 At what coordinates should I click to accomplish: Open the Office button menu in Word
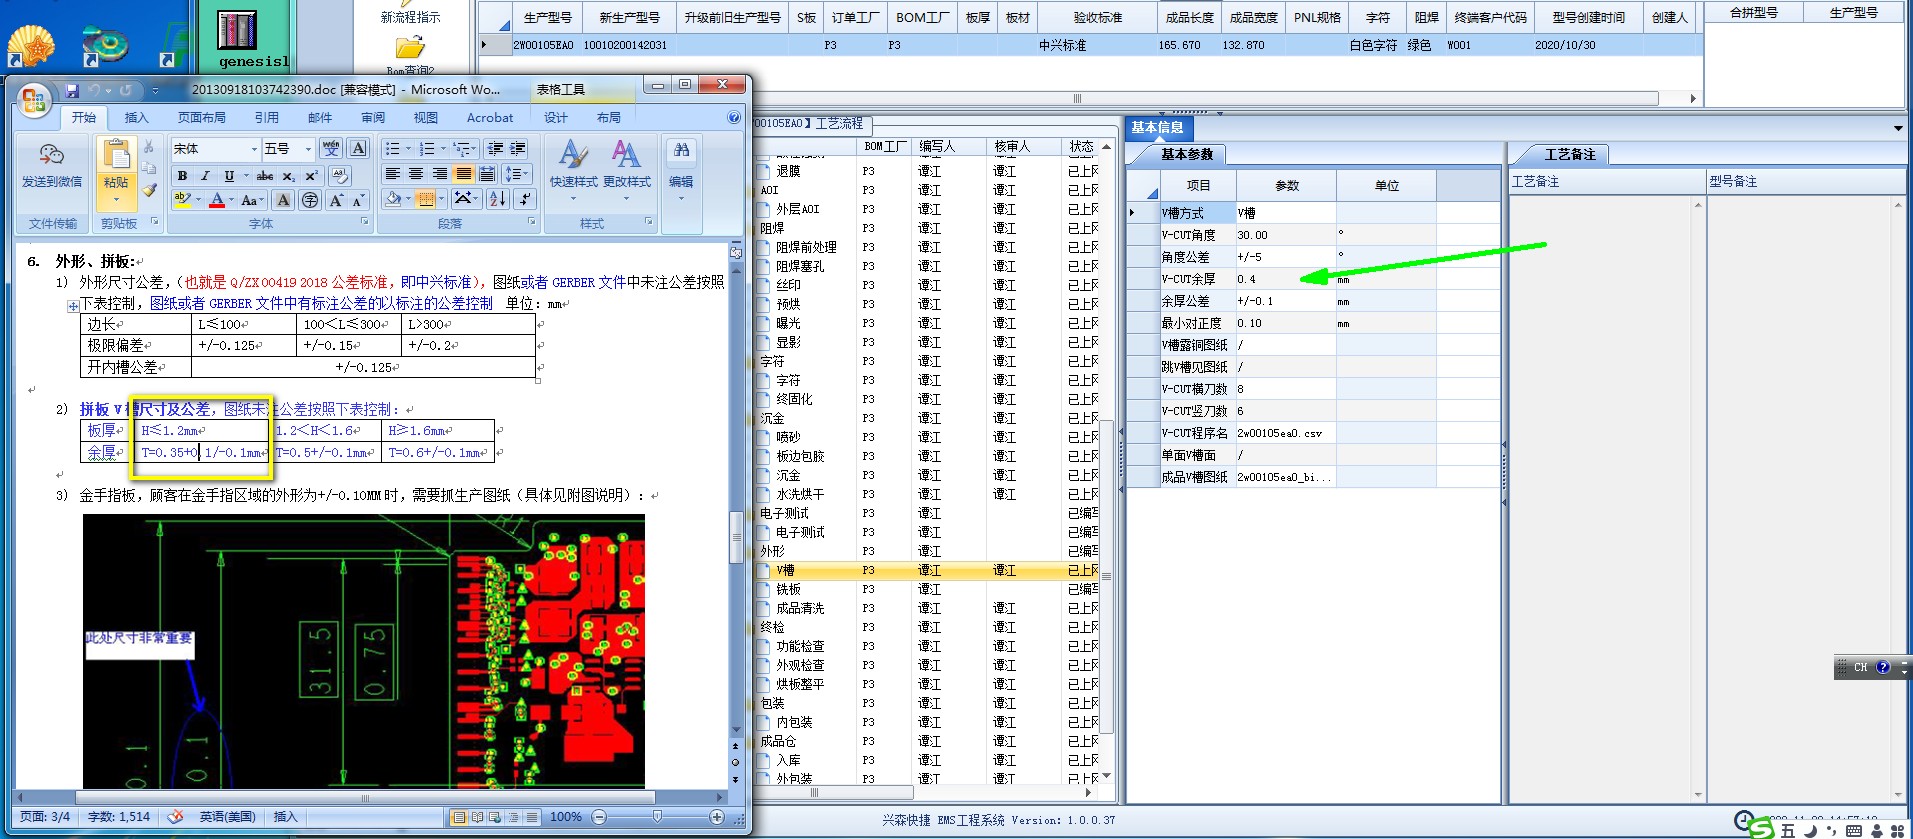point(33,99)
